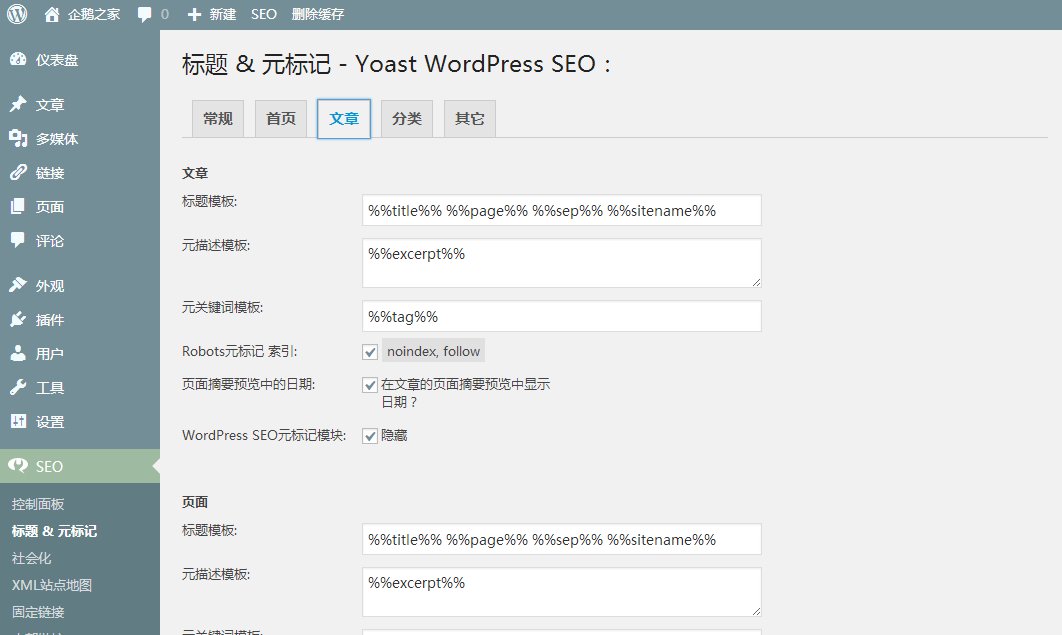Screen dimensions: 1062x635
Task: Focus the 页面 section 标题模板 field
Action: pyautogui.click(x=561, y=540)
